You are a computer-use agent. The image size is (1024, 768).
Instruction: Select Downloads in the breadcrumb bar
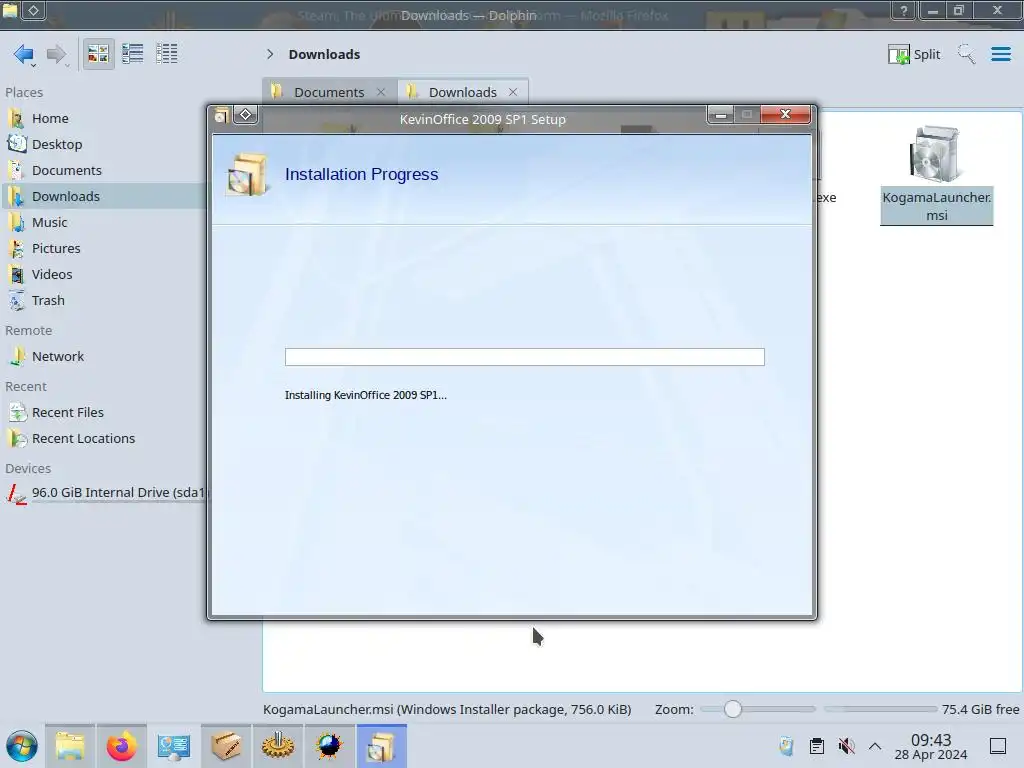tap(325, 54)
